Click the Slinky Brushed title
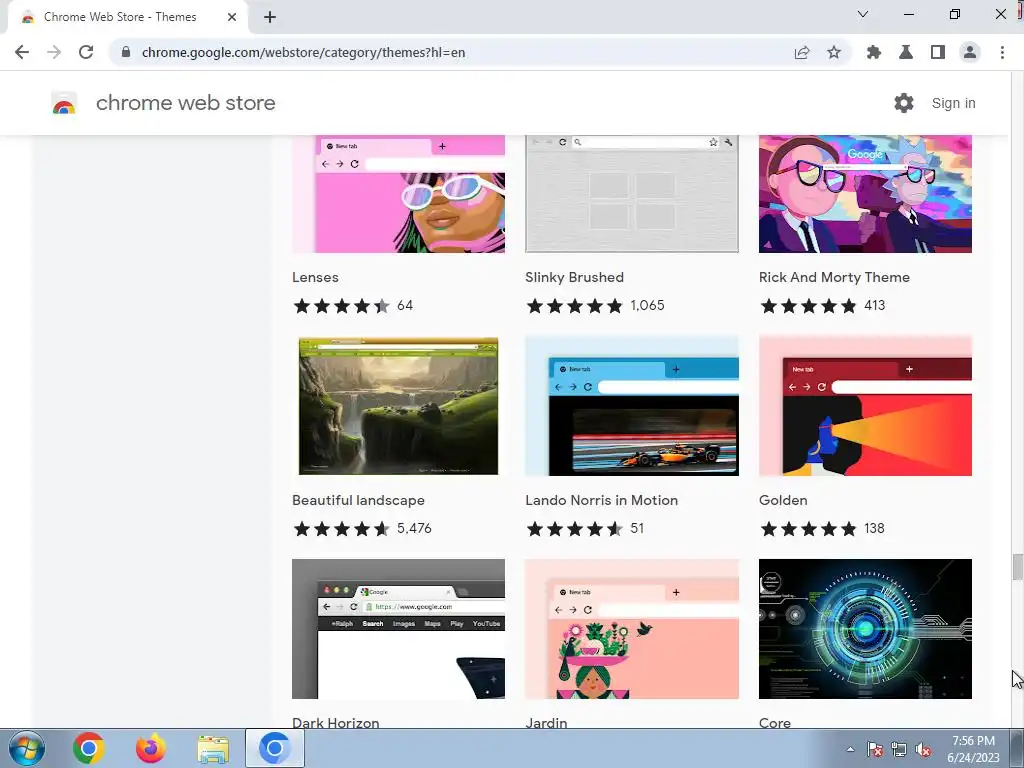 tap(575, 278)
